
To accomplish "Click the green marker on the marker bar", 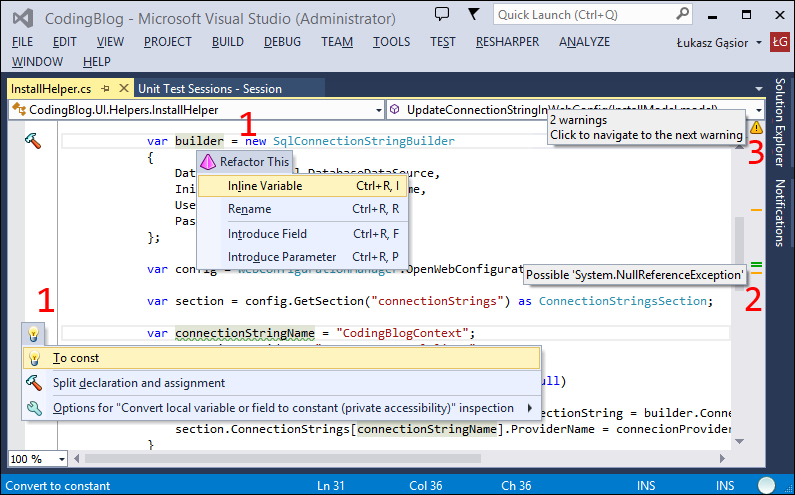I will pyautogui.click(x=756, y=265).
